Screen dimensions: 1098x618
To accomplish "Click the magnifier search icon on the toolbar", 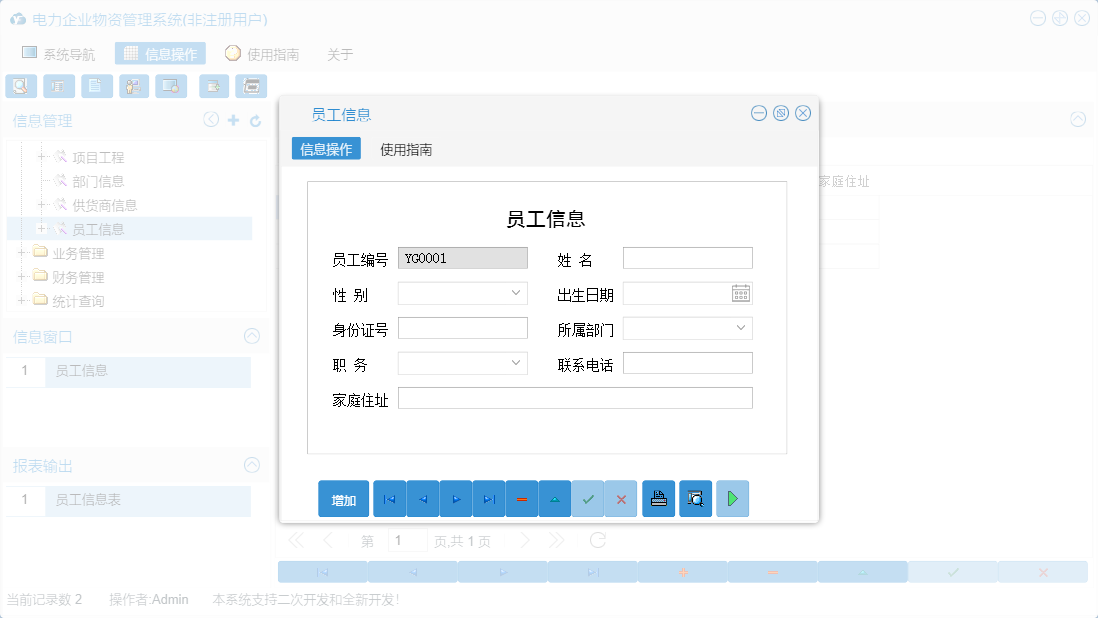I will [20, 86].
